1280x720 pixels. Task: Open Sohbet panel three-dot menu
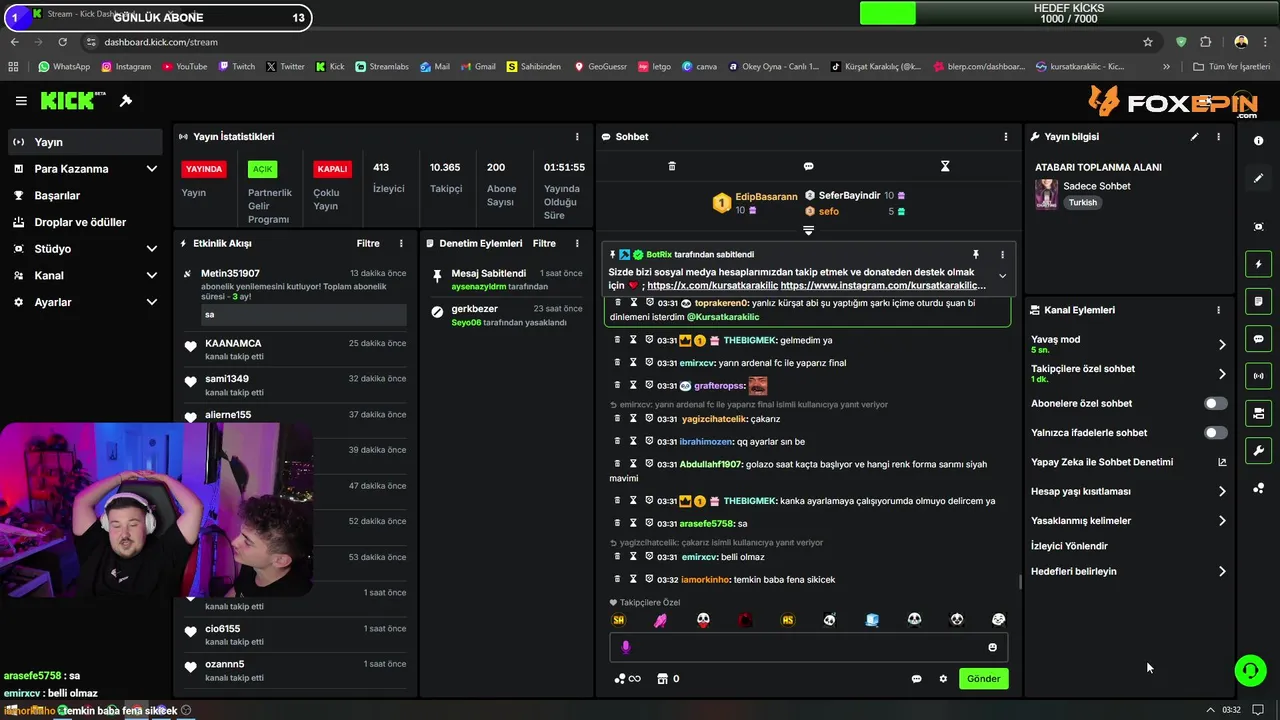coord(1006,136)
